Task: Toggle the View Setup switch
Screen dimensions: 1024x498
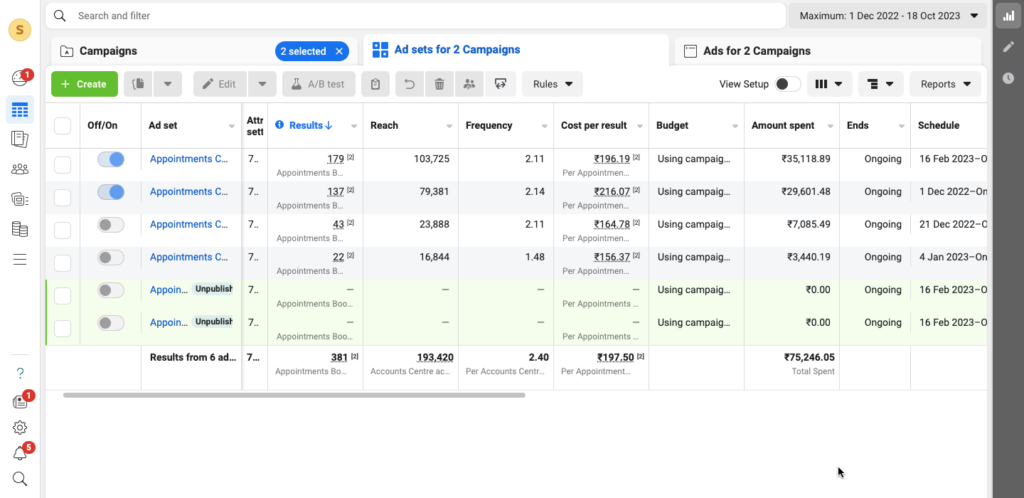Action: (788, 84)
